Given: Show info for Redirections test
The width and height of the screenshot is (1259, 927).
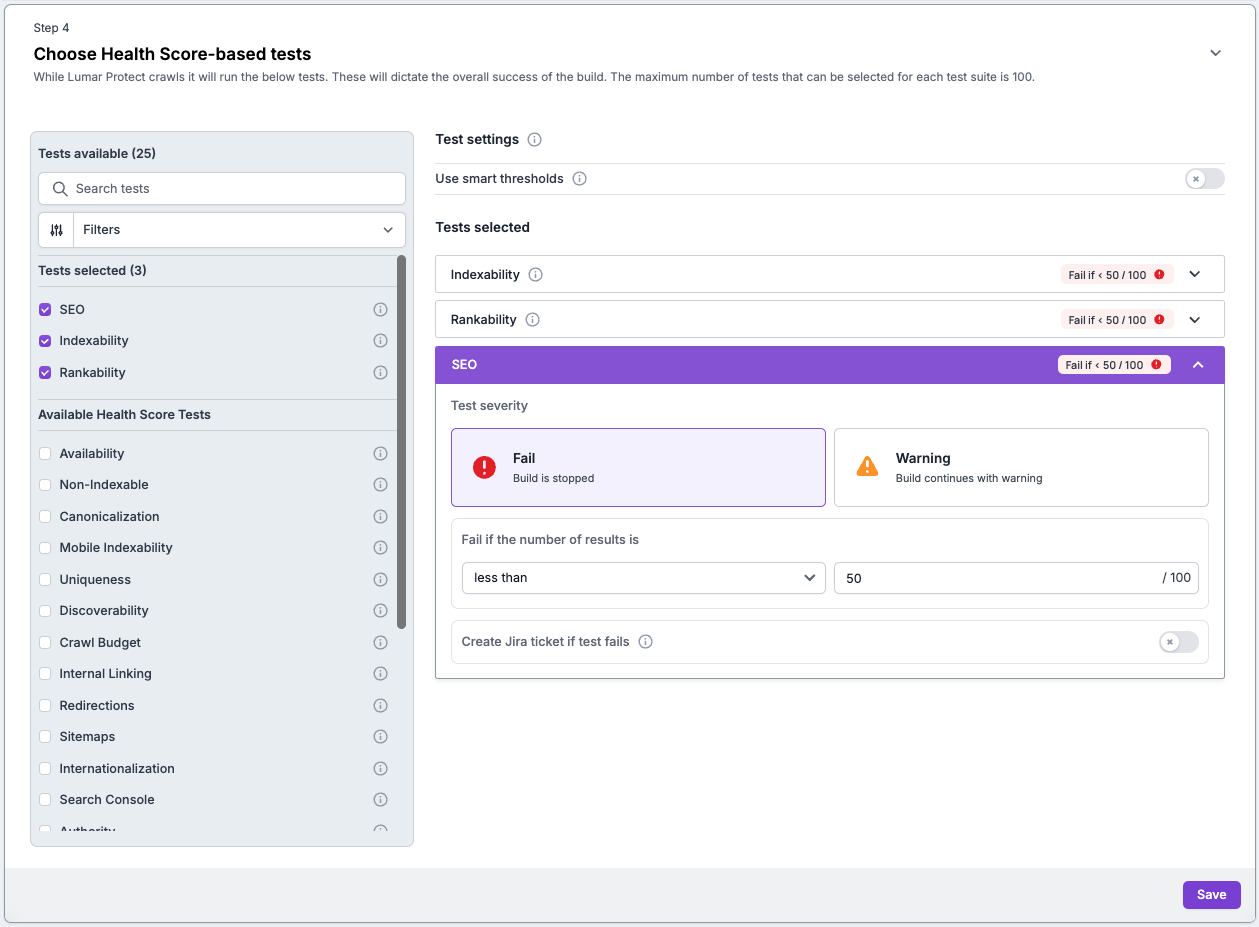Looking at the screenshot, I should pyautogui.click(x=380, y=706).
